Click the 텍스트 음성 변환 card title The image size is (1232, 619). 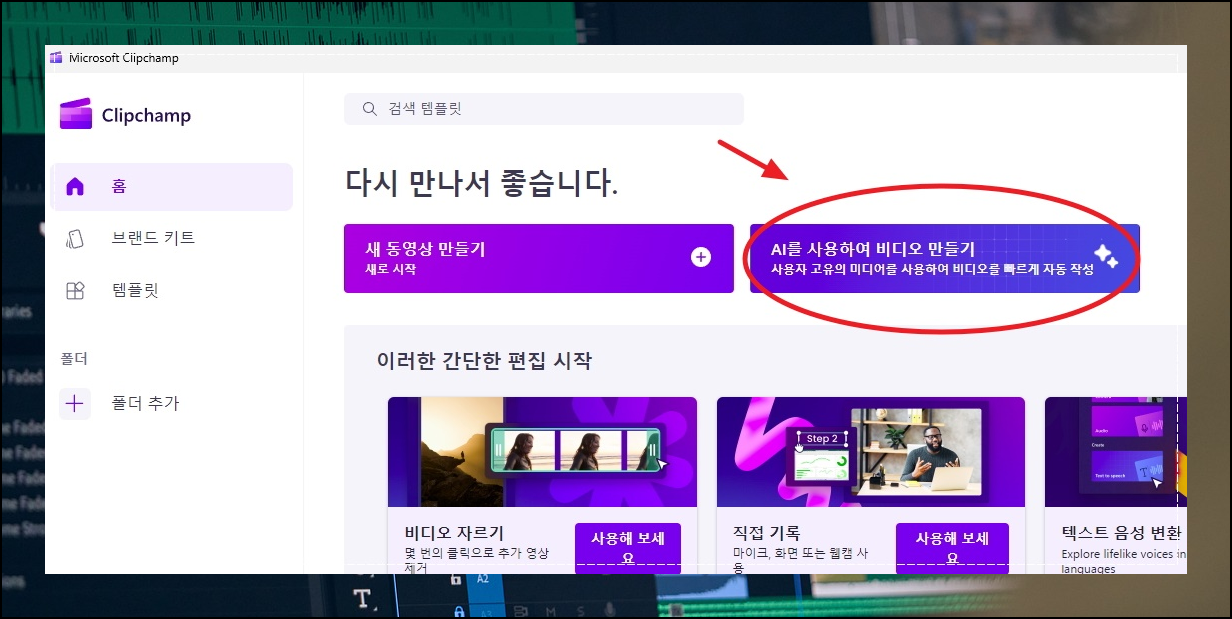1121,533
